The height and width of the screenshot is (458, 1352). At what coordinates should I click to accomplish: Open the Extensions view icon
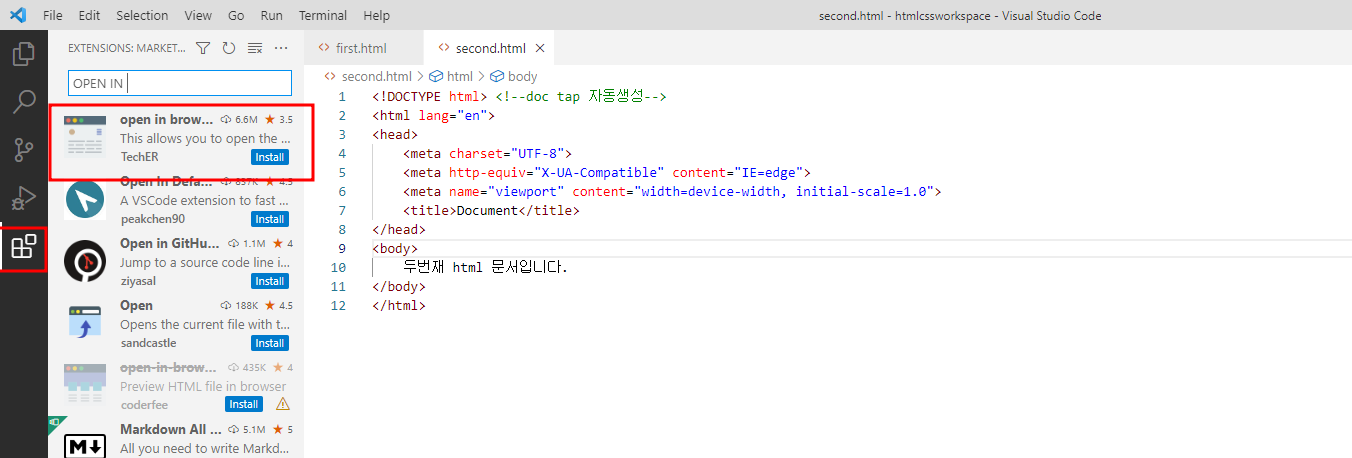pos(24,247)
